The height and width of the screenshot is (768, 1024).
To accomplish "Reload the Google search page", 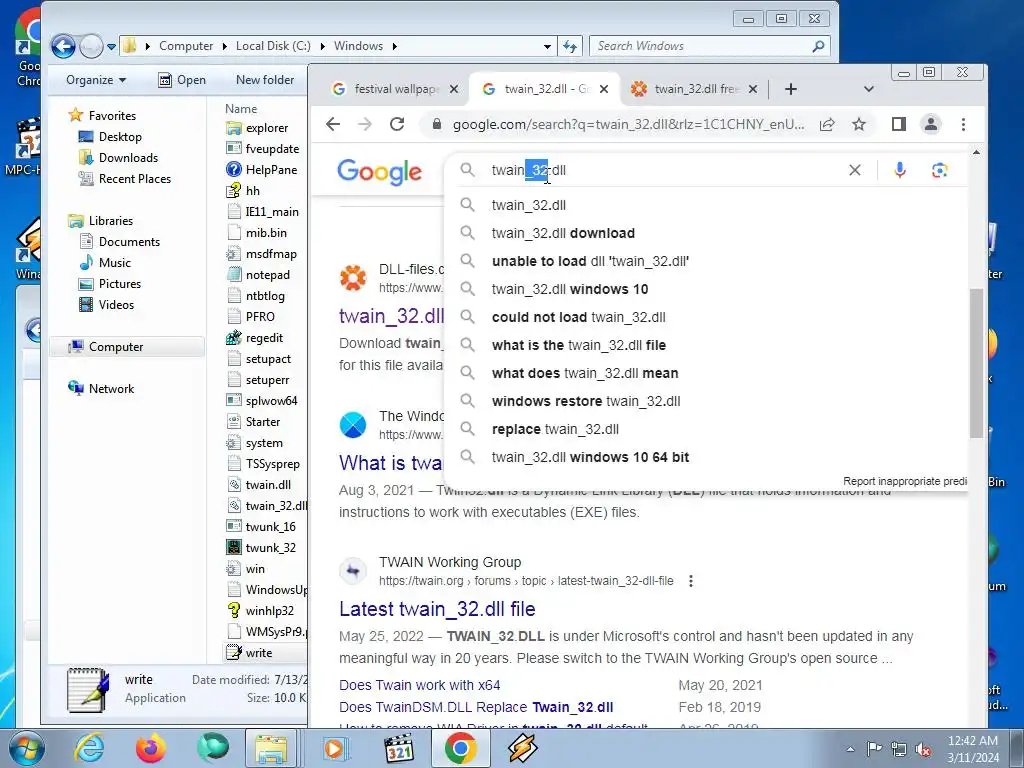I will [397, 124].
